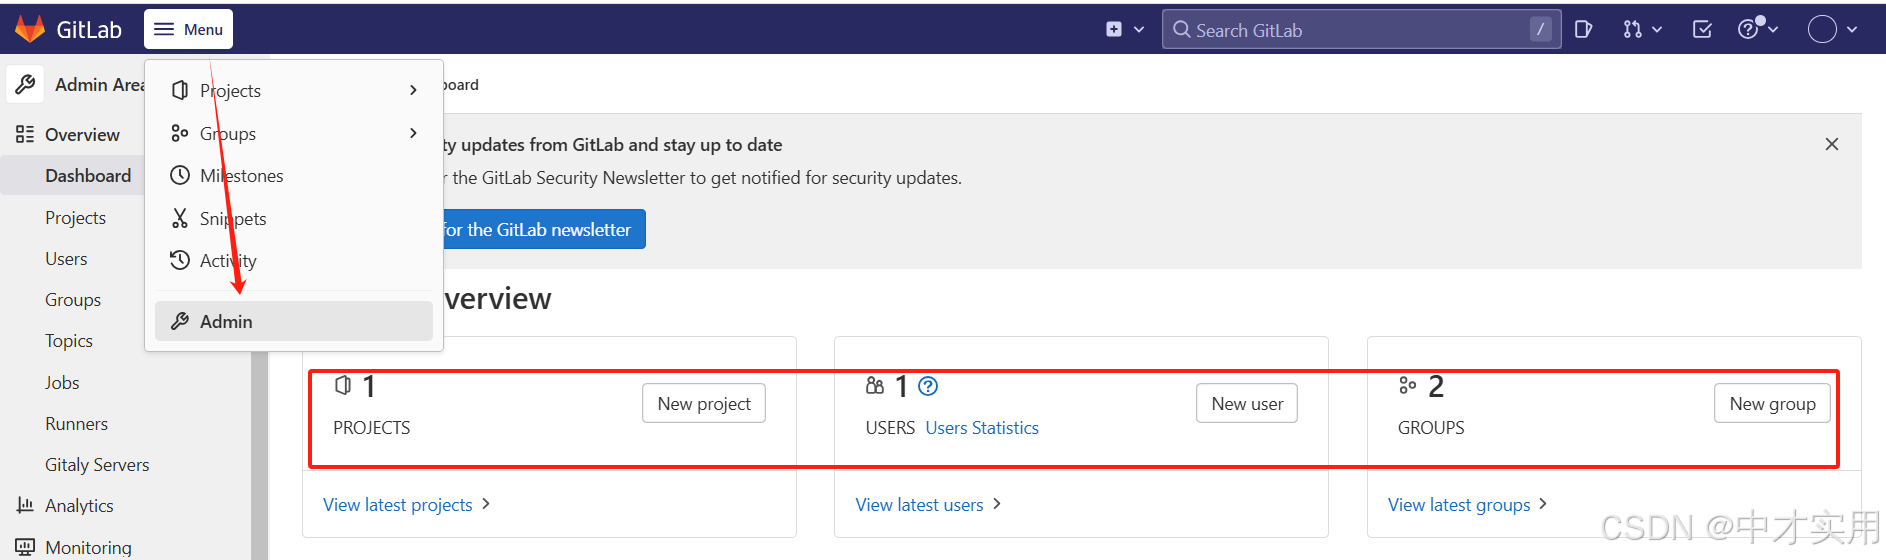Screen dimensions: 1886x560
Task: Dismiss the security newsletter banner
Action: coord(1832,144)
